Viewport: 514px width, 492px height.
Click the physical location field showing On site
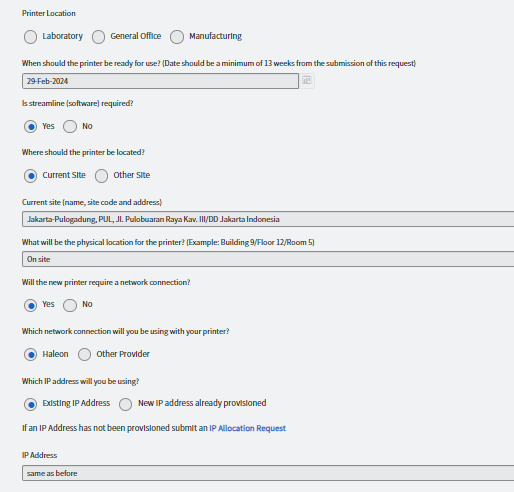click(268, 259)
